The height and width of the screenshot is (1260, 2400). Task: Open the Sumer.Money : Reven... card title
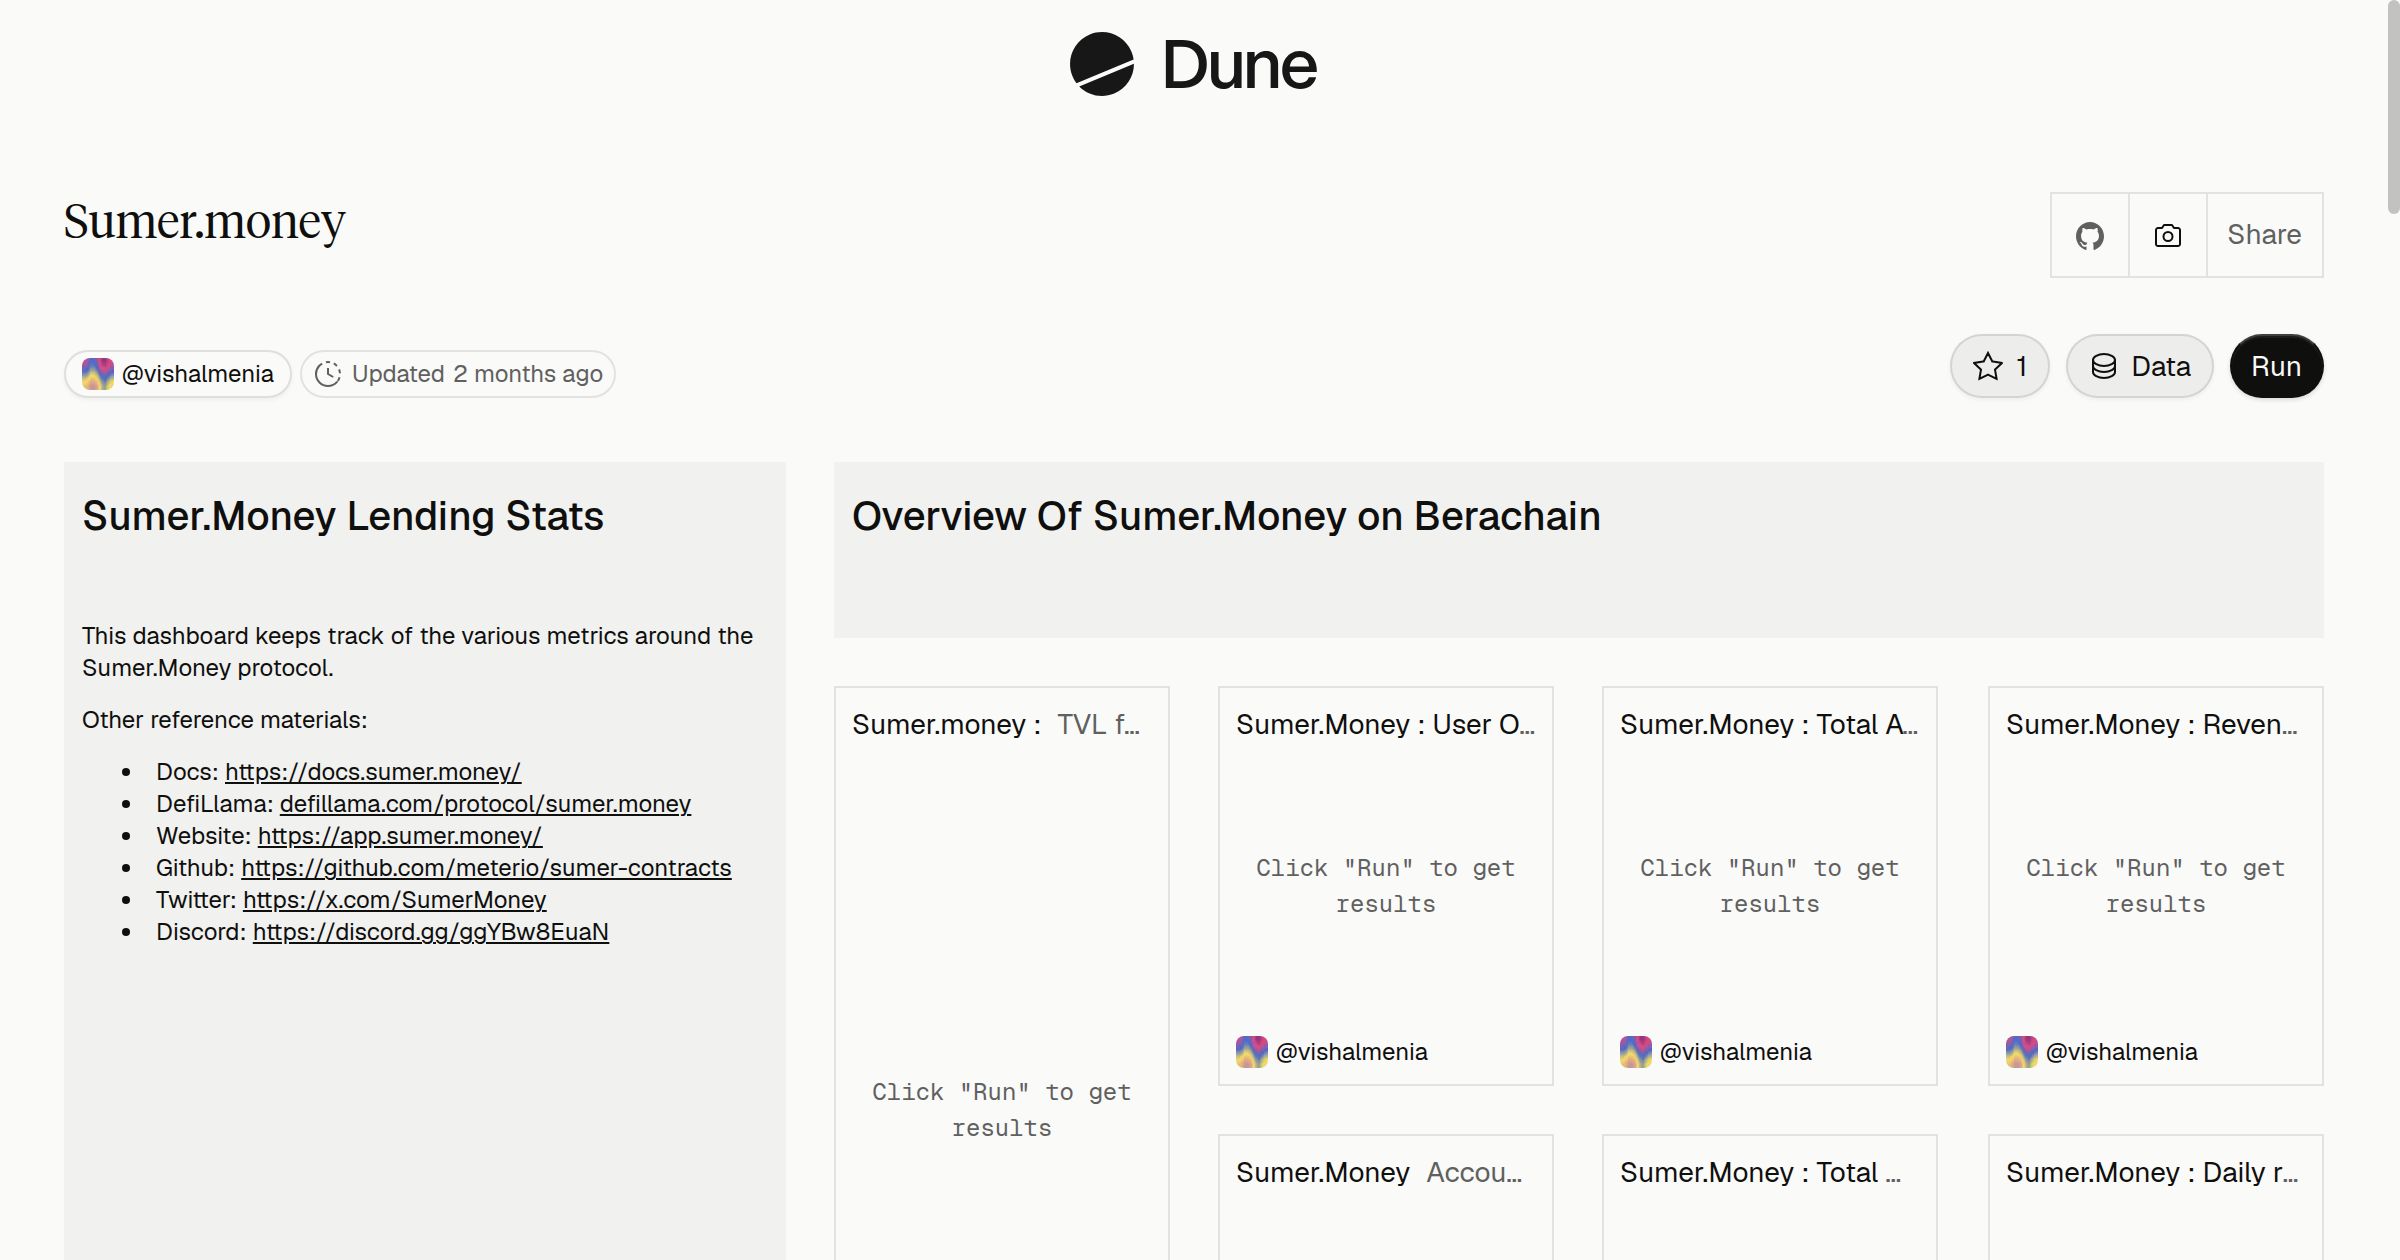tap(2152, 724)
